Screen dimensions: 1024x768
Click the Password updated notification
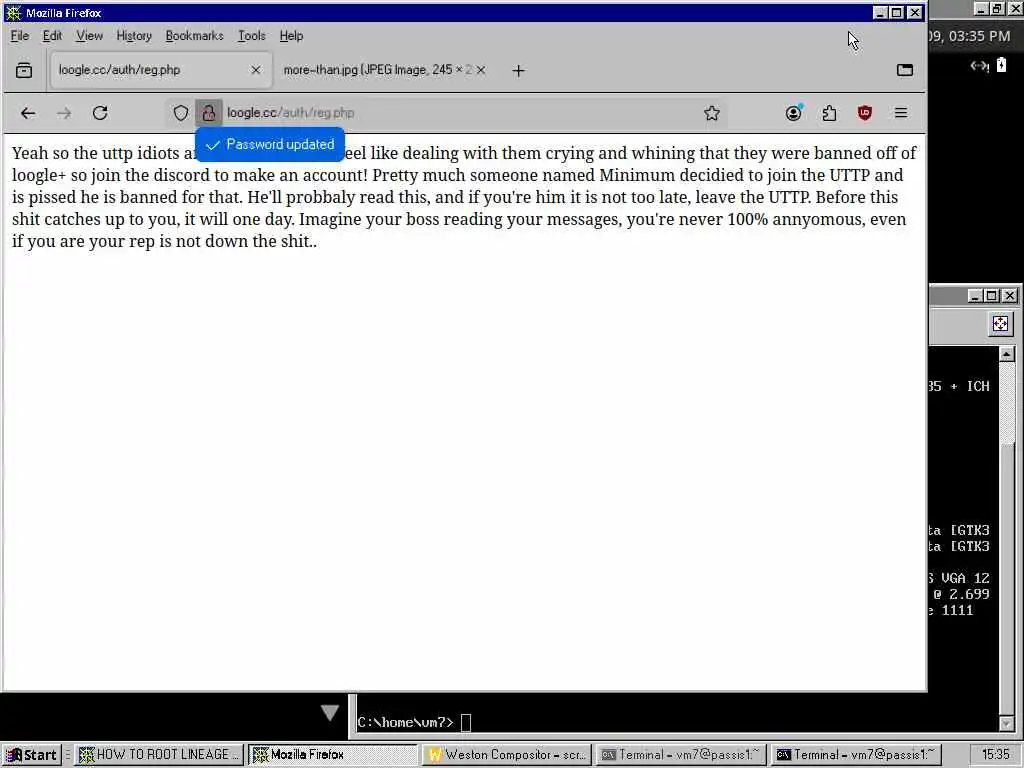click(270, 144)
